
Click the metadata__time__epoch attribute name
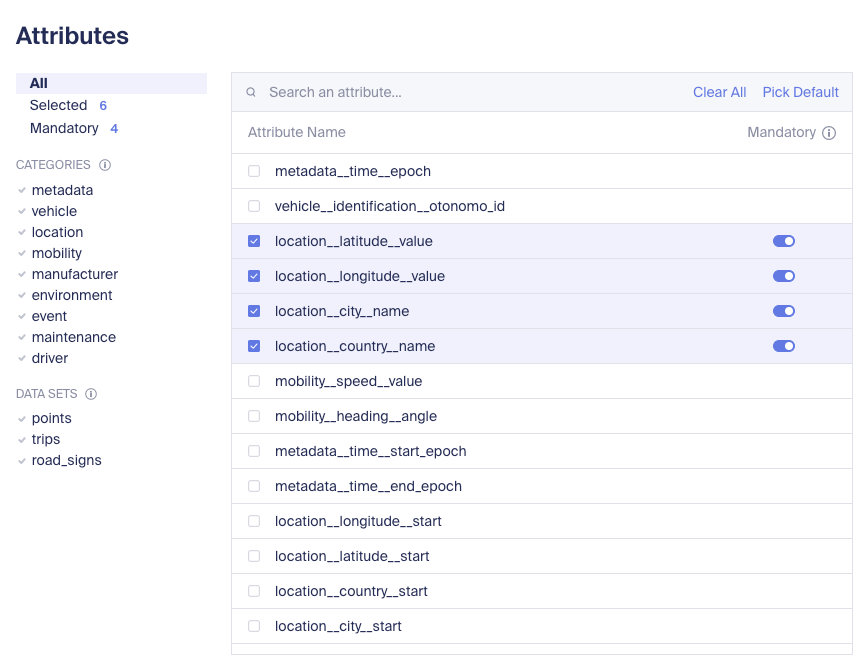353,172
